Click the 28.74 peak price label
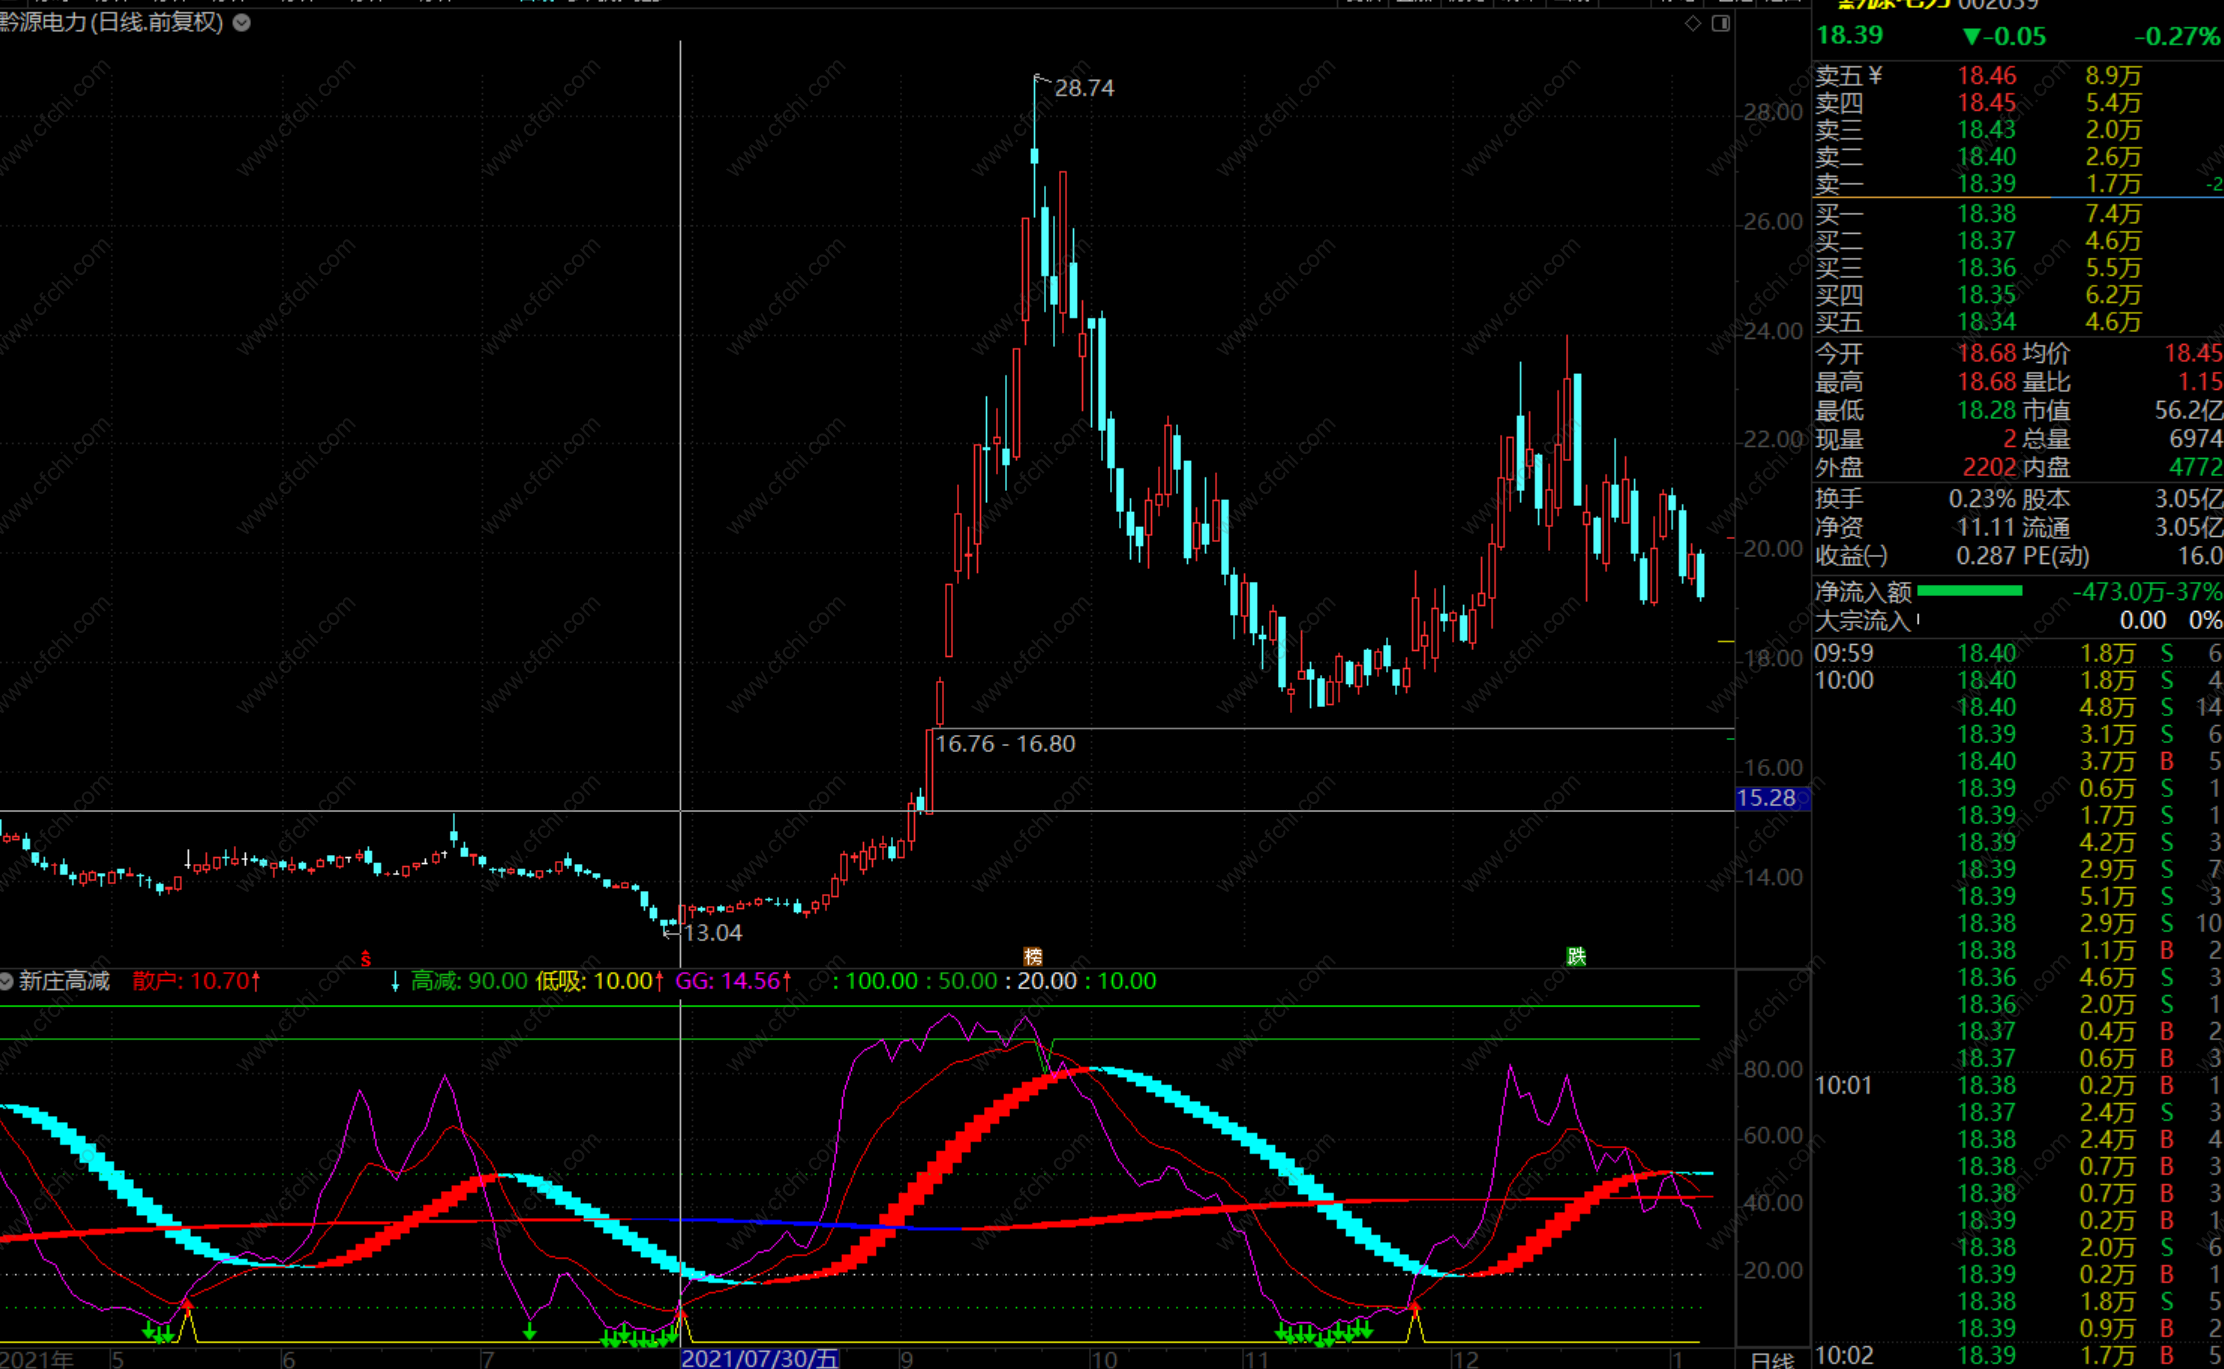 [1084, 88]
